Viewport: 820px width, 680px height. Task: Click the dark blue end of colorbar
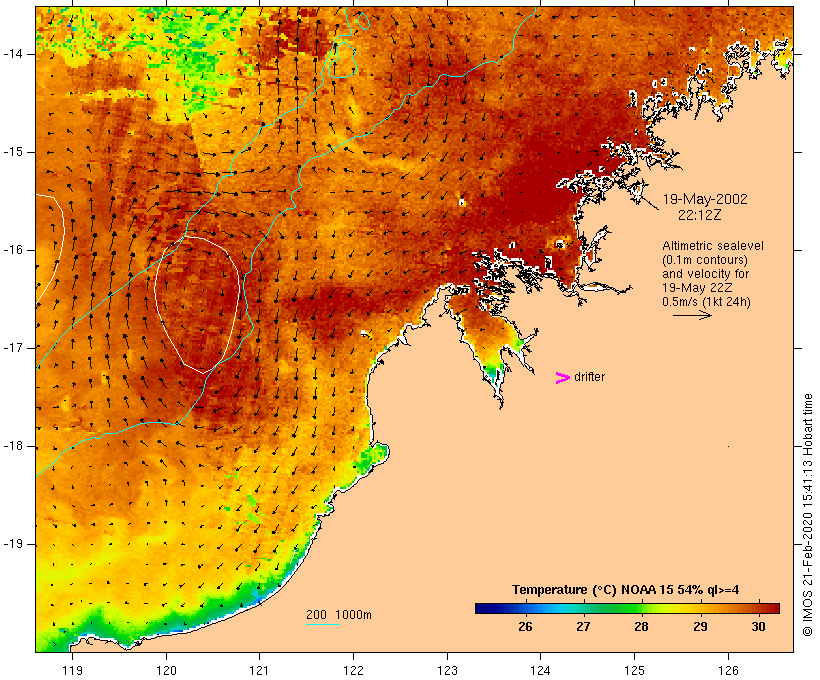tap(484, 608)
